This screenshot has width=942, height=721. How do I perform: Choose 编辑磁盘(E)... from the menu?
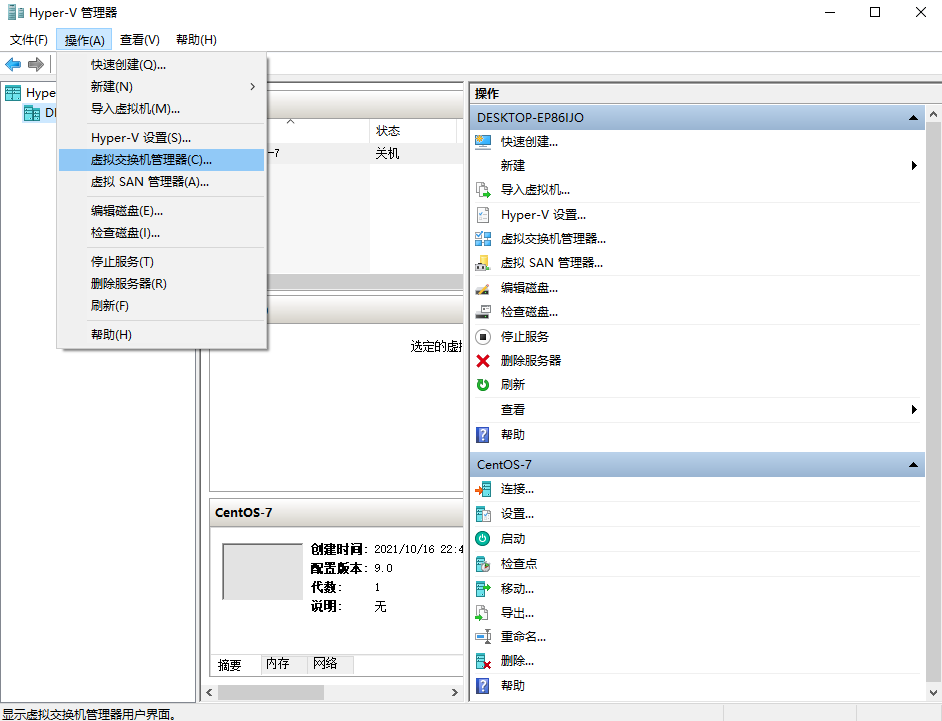162,211
